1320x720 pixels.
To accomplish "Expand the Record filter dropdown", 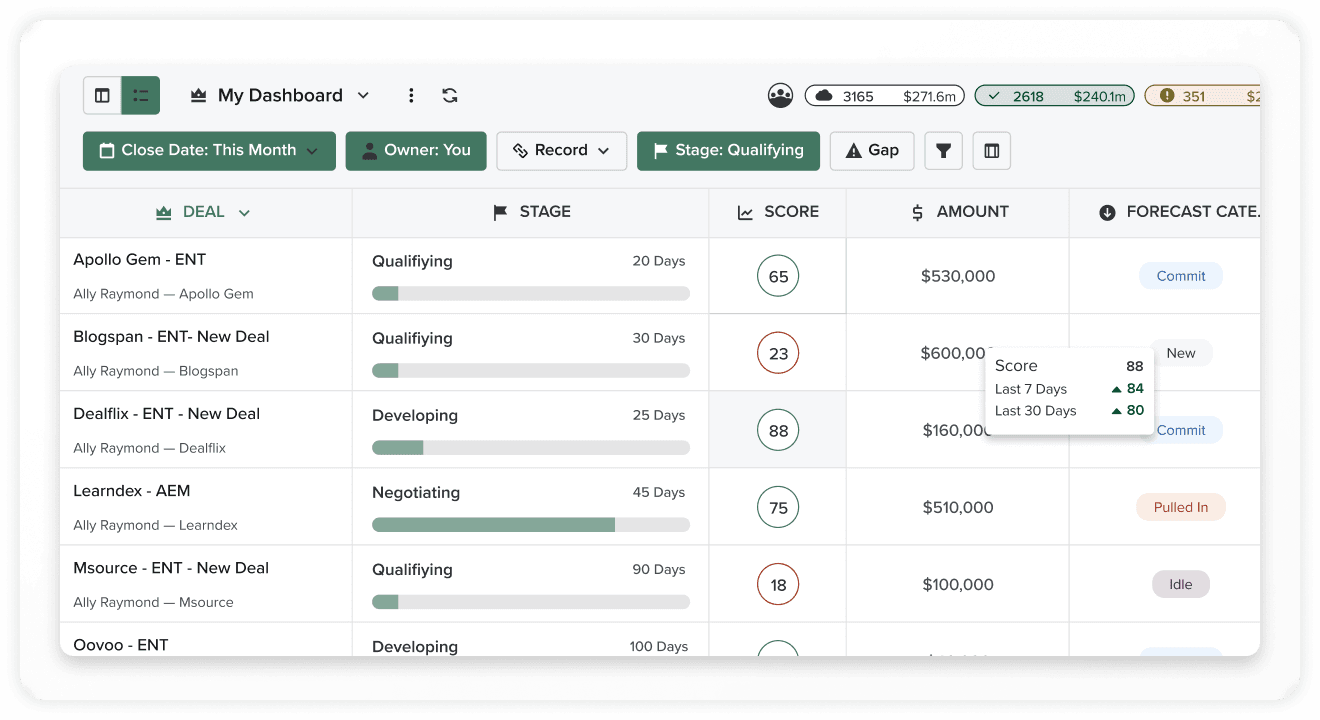I will pyautogui.click(x=561, y=150).
